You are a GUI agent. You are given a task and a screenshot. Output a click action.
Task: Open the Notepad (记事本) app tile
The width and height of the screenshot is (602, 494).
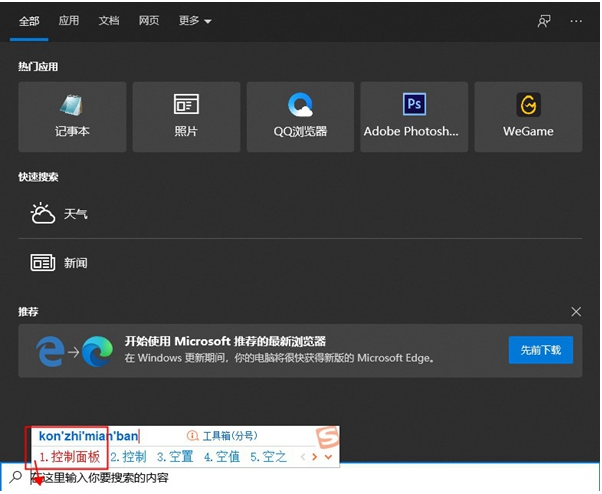[72, 116]
